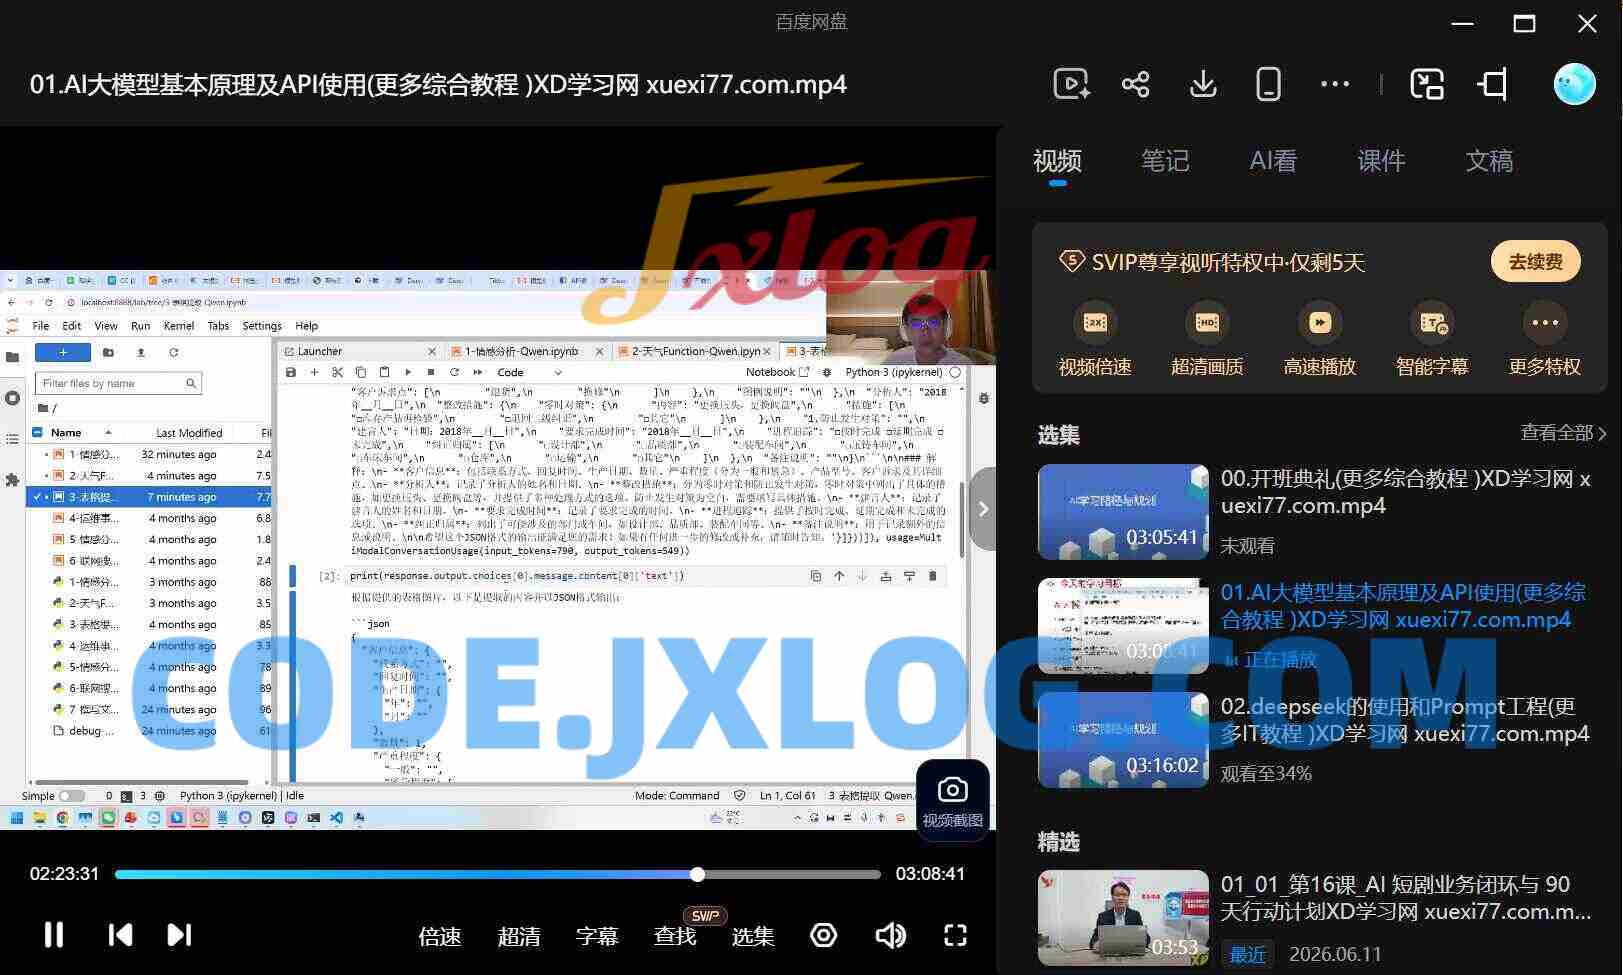Click the SVIP diamond badge icon
1623x975 pixels.
tap(1071, 262)
